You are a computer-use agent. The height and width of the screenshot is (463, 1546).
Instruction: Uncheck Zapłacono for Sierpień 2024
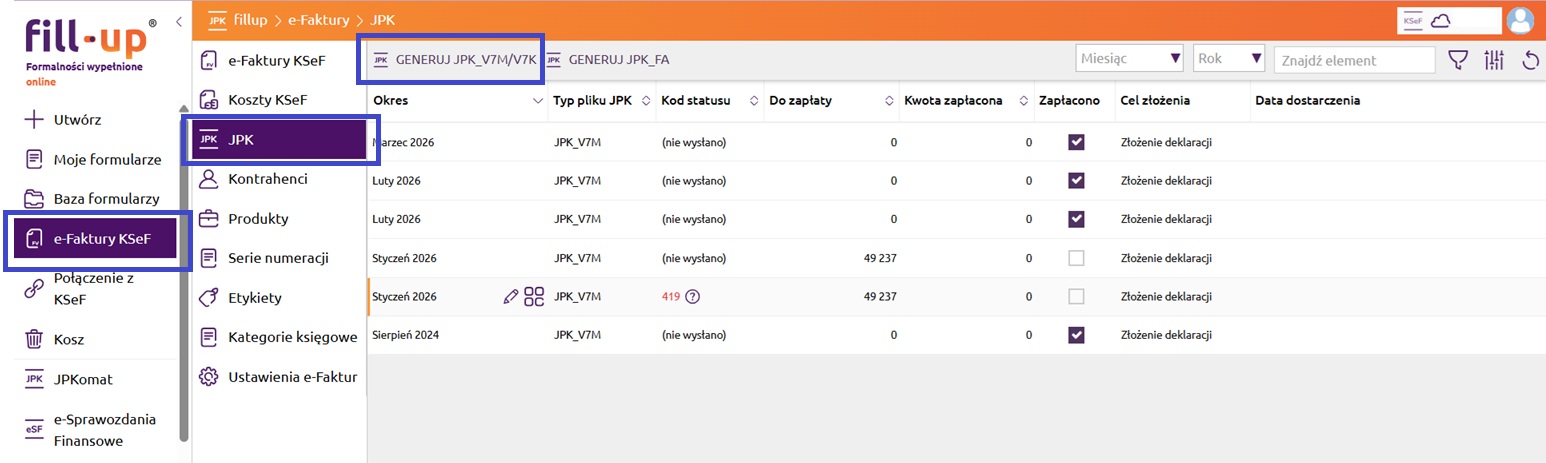(1076, 335)
